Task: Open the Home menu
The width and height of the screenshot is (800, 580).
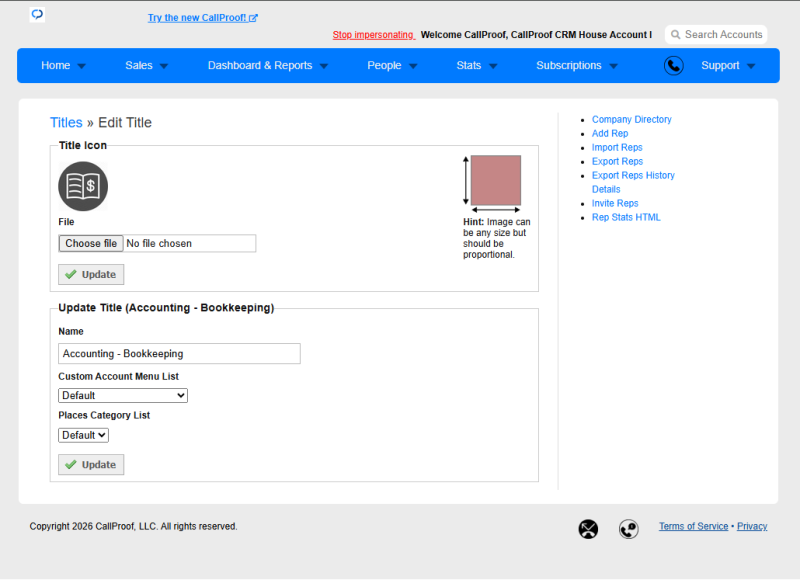Action: tap(56, 65)
